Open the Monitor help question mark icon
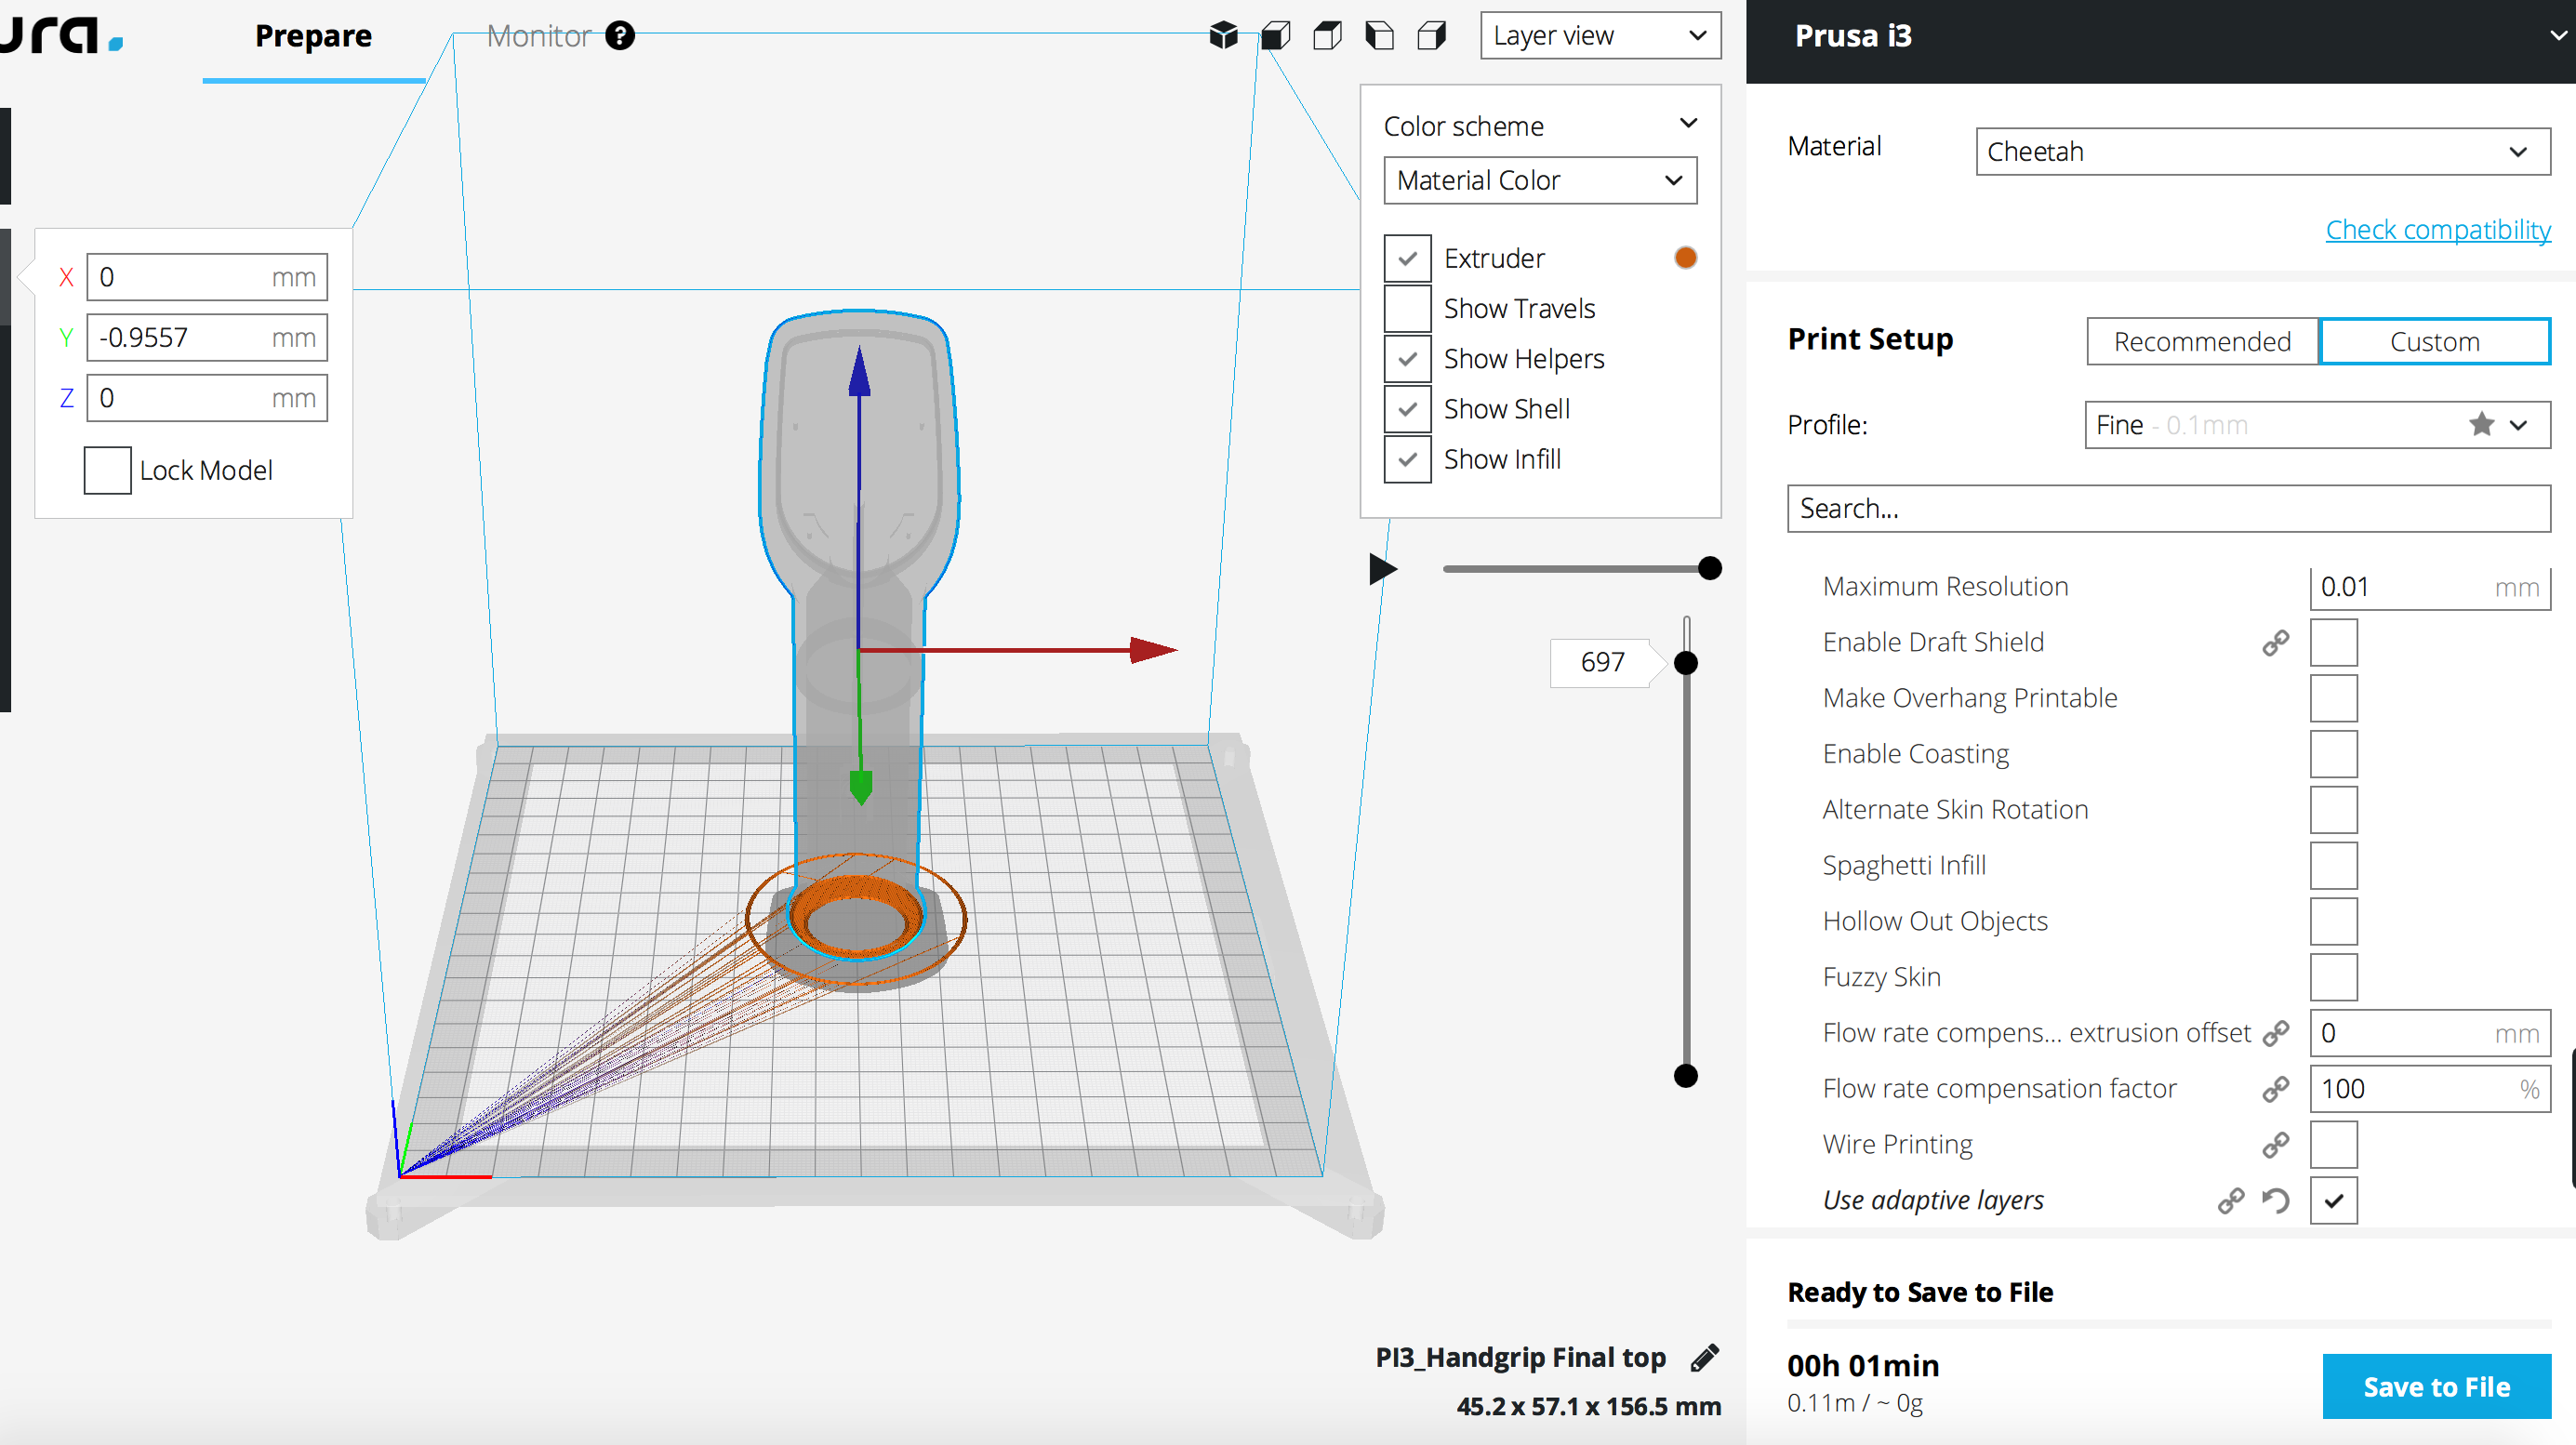2576x1445 pixels. (x=620, y=36)
